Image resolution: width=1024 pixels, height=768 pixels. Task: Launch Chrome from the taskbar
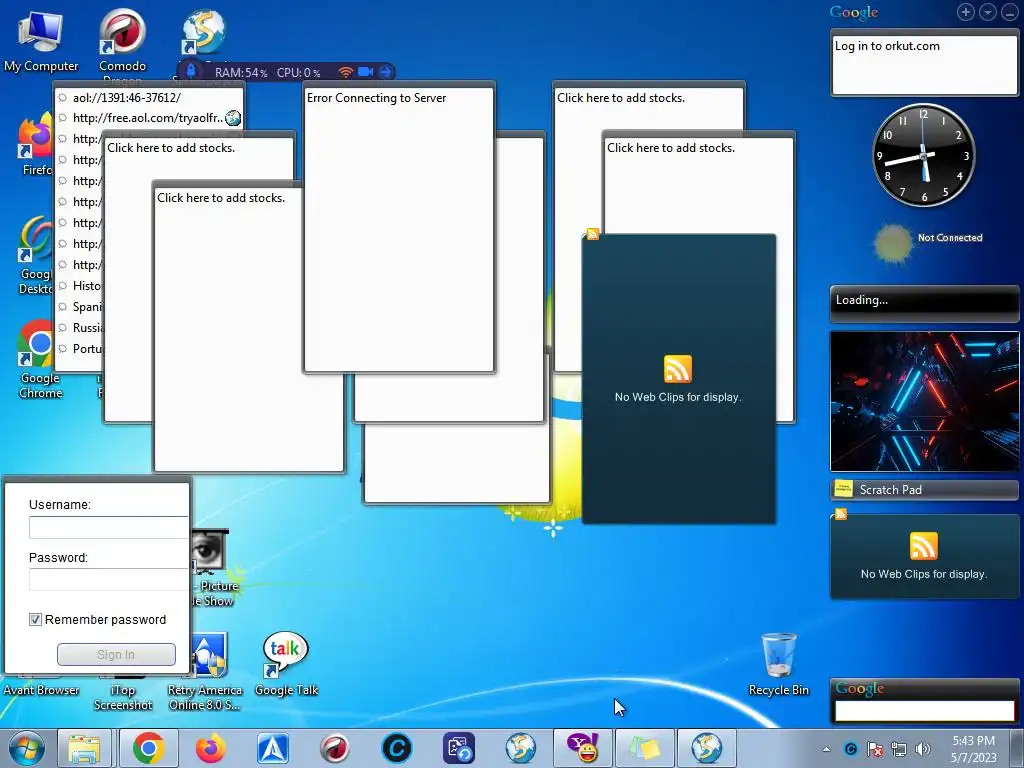(149, 748)
